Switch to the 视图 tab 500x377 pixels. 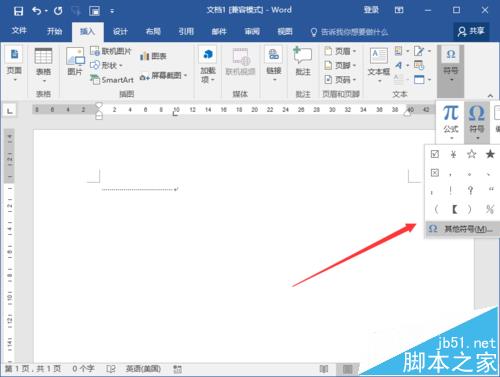point(285,31)
